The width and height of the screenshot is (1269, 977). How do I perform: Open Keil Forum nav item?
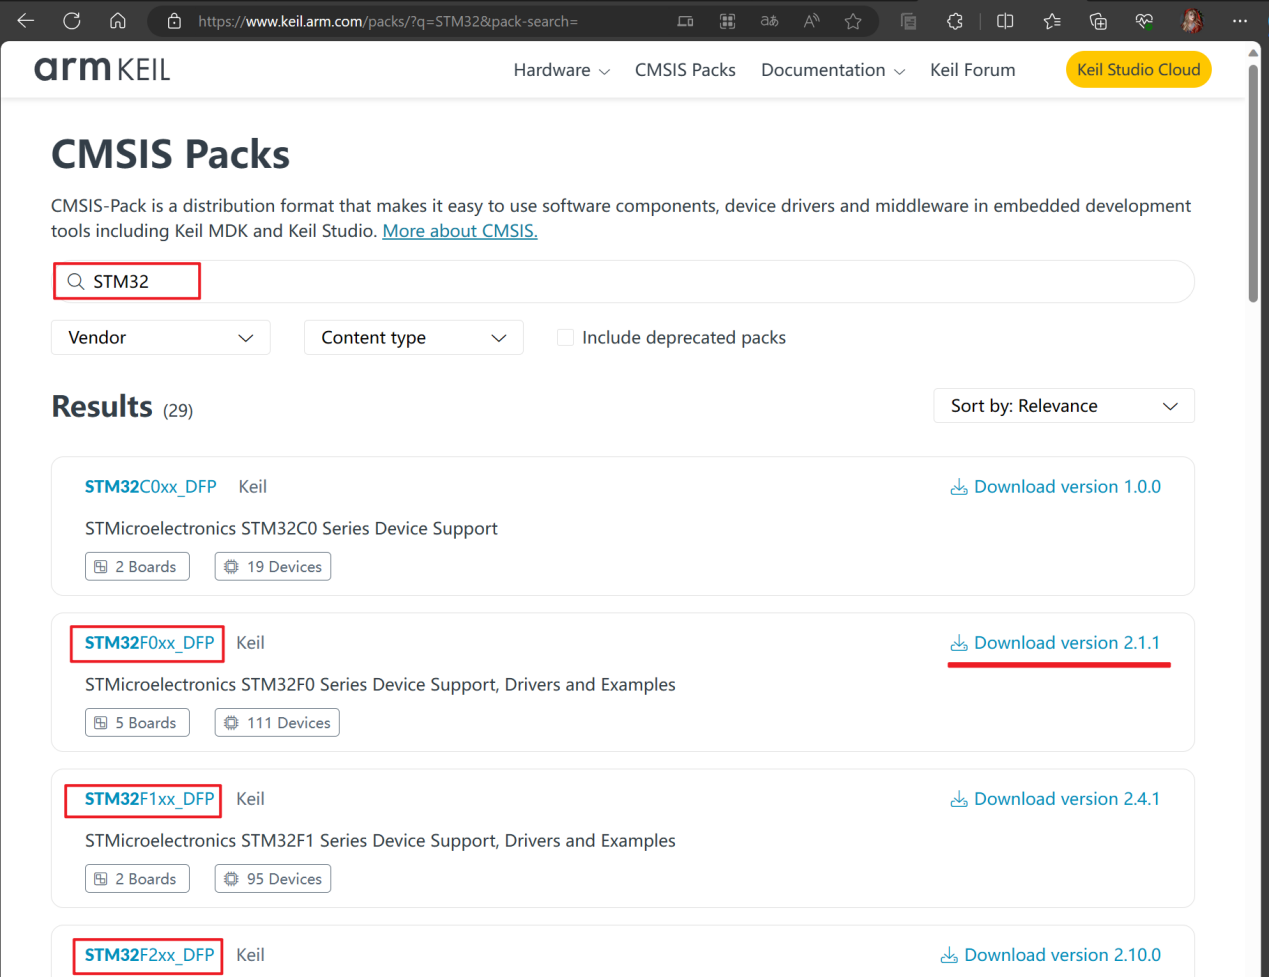[972, 70]
